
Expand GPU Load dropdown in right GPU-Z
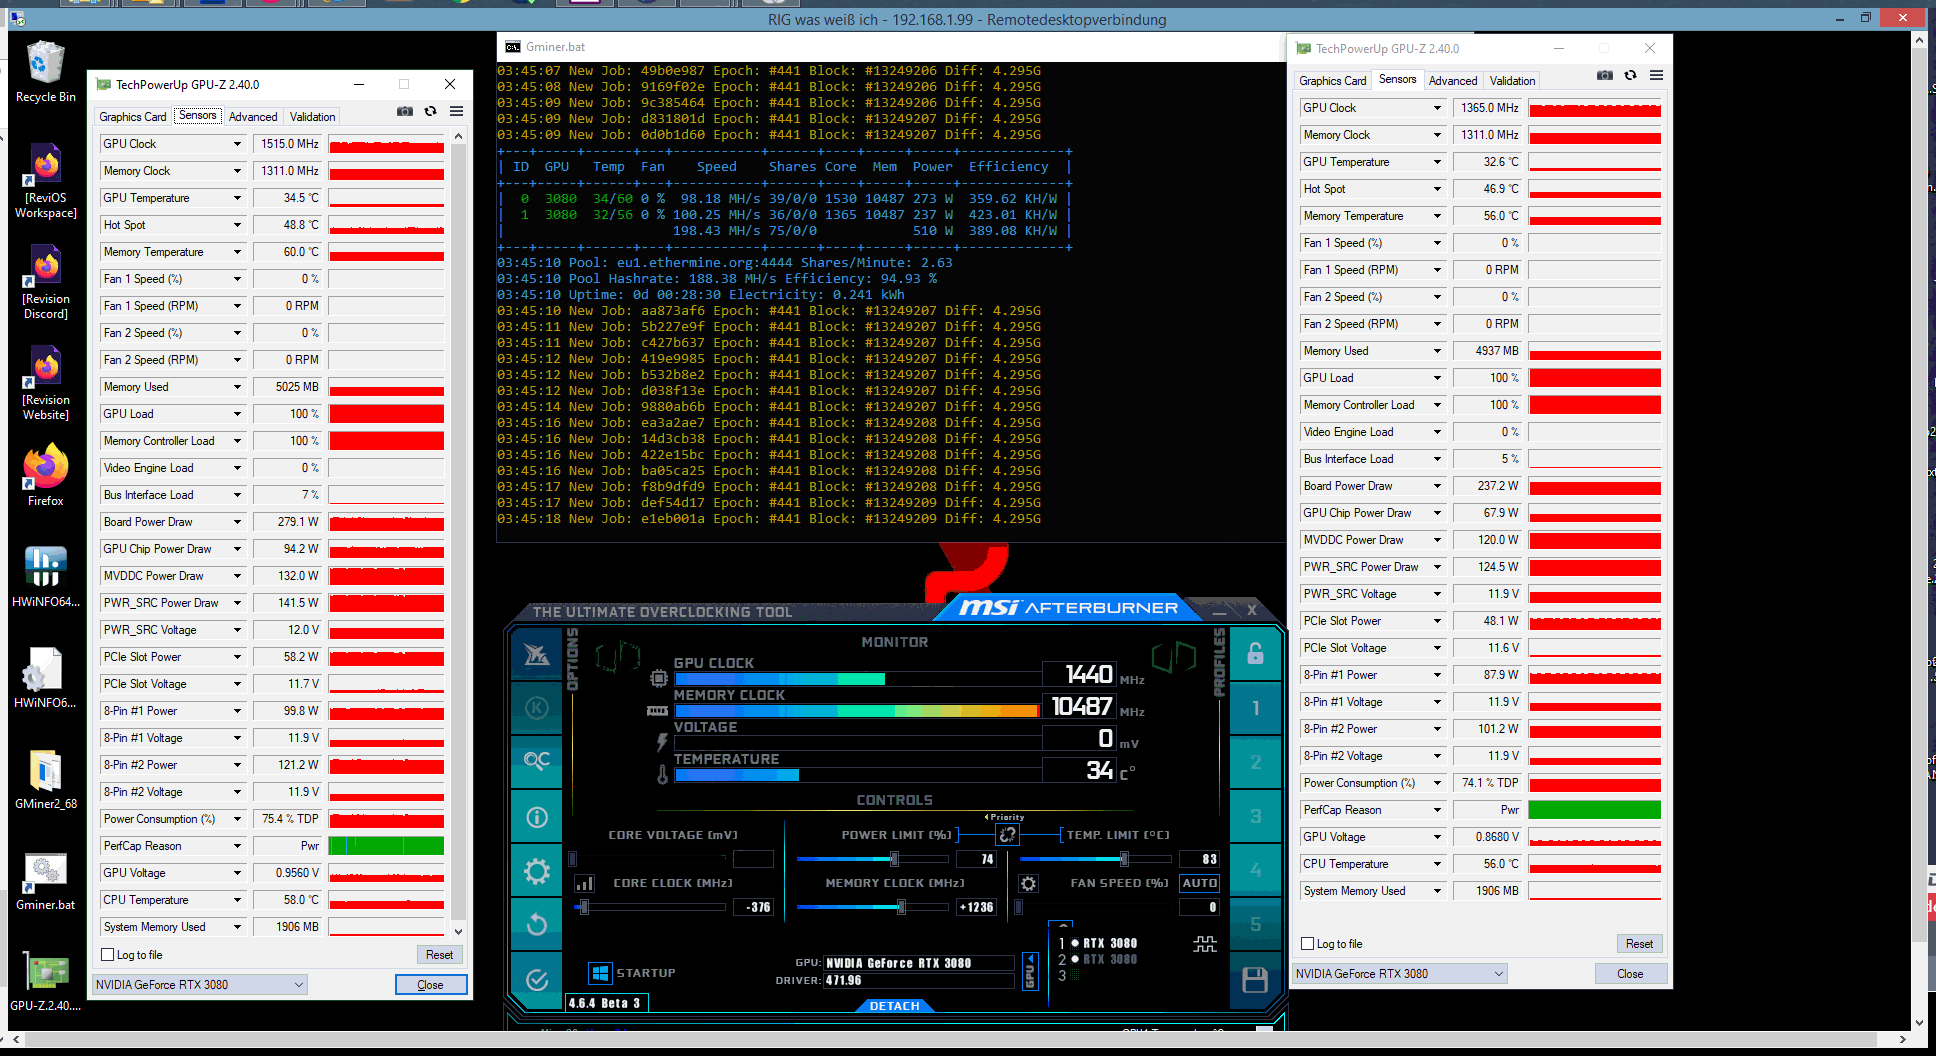1437,378
